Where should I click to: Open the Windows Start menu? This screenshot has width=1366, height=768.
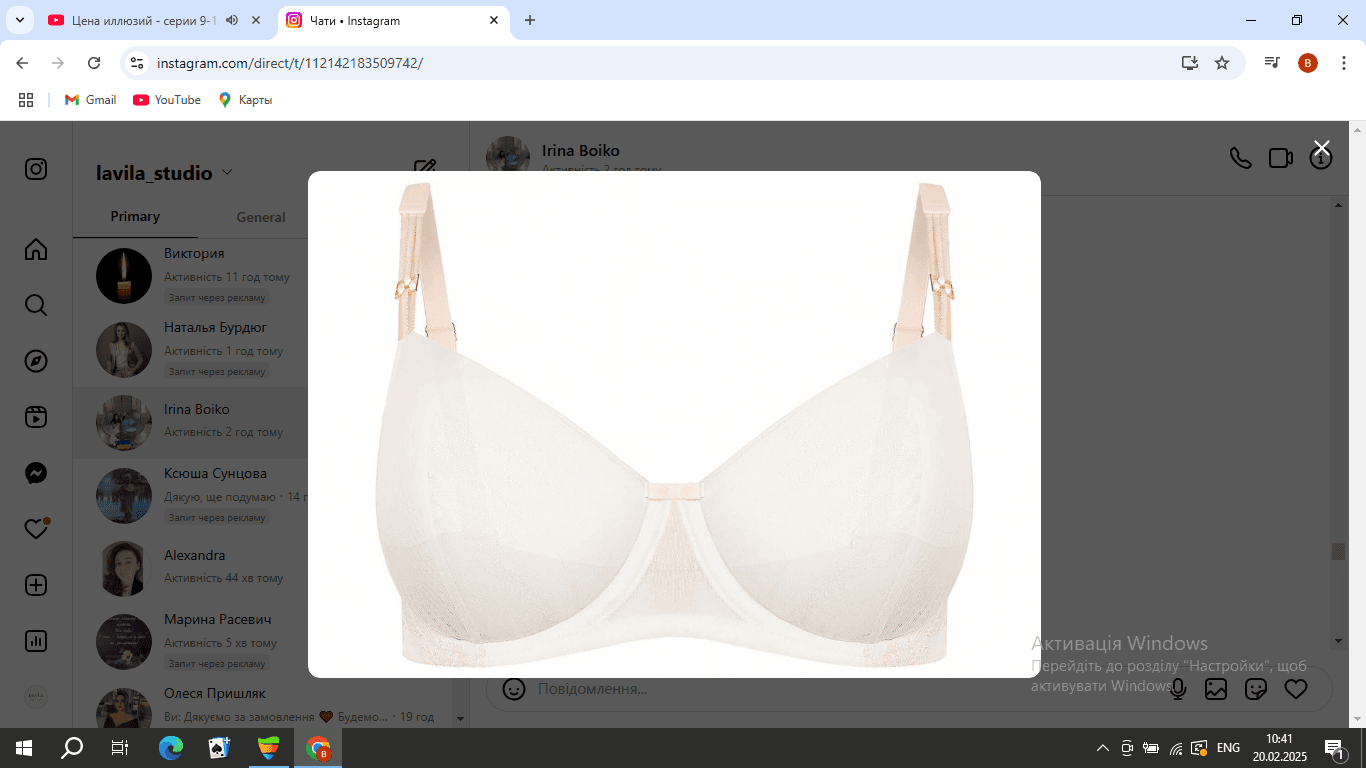(24, 747)
